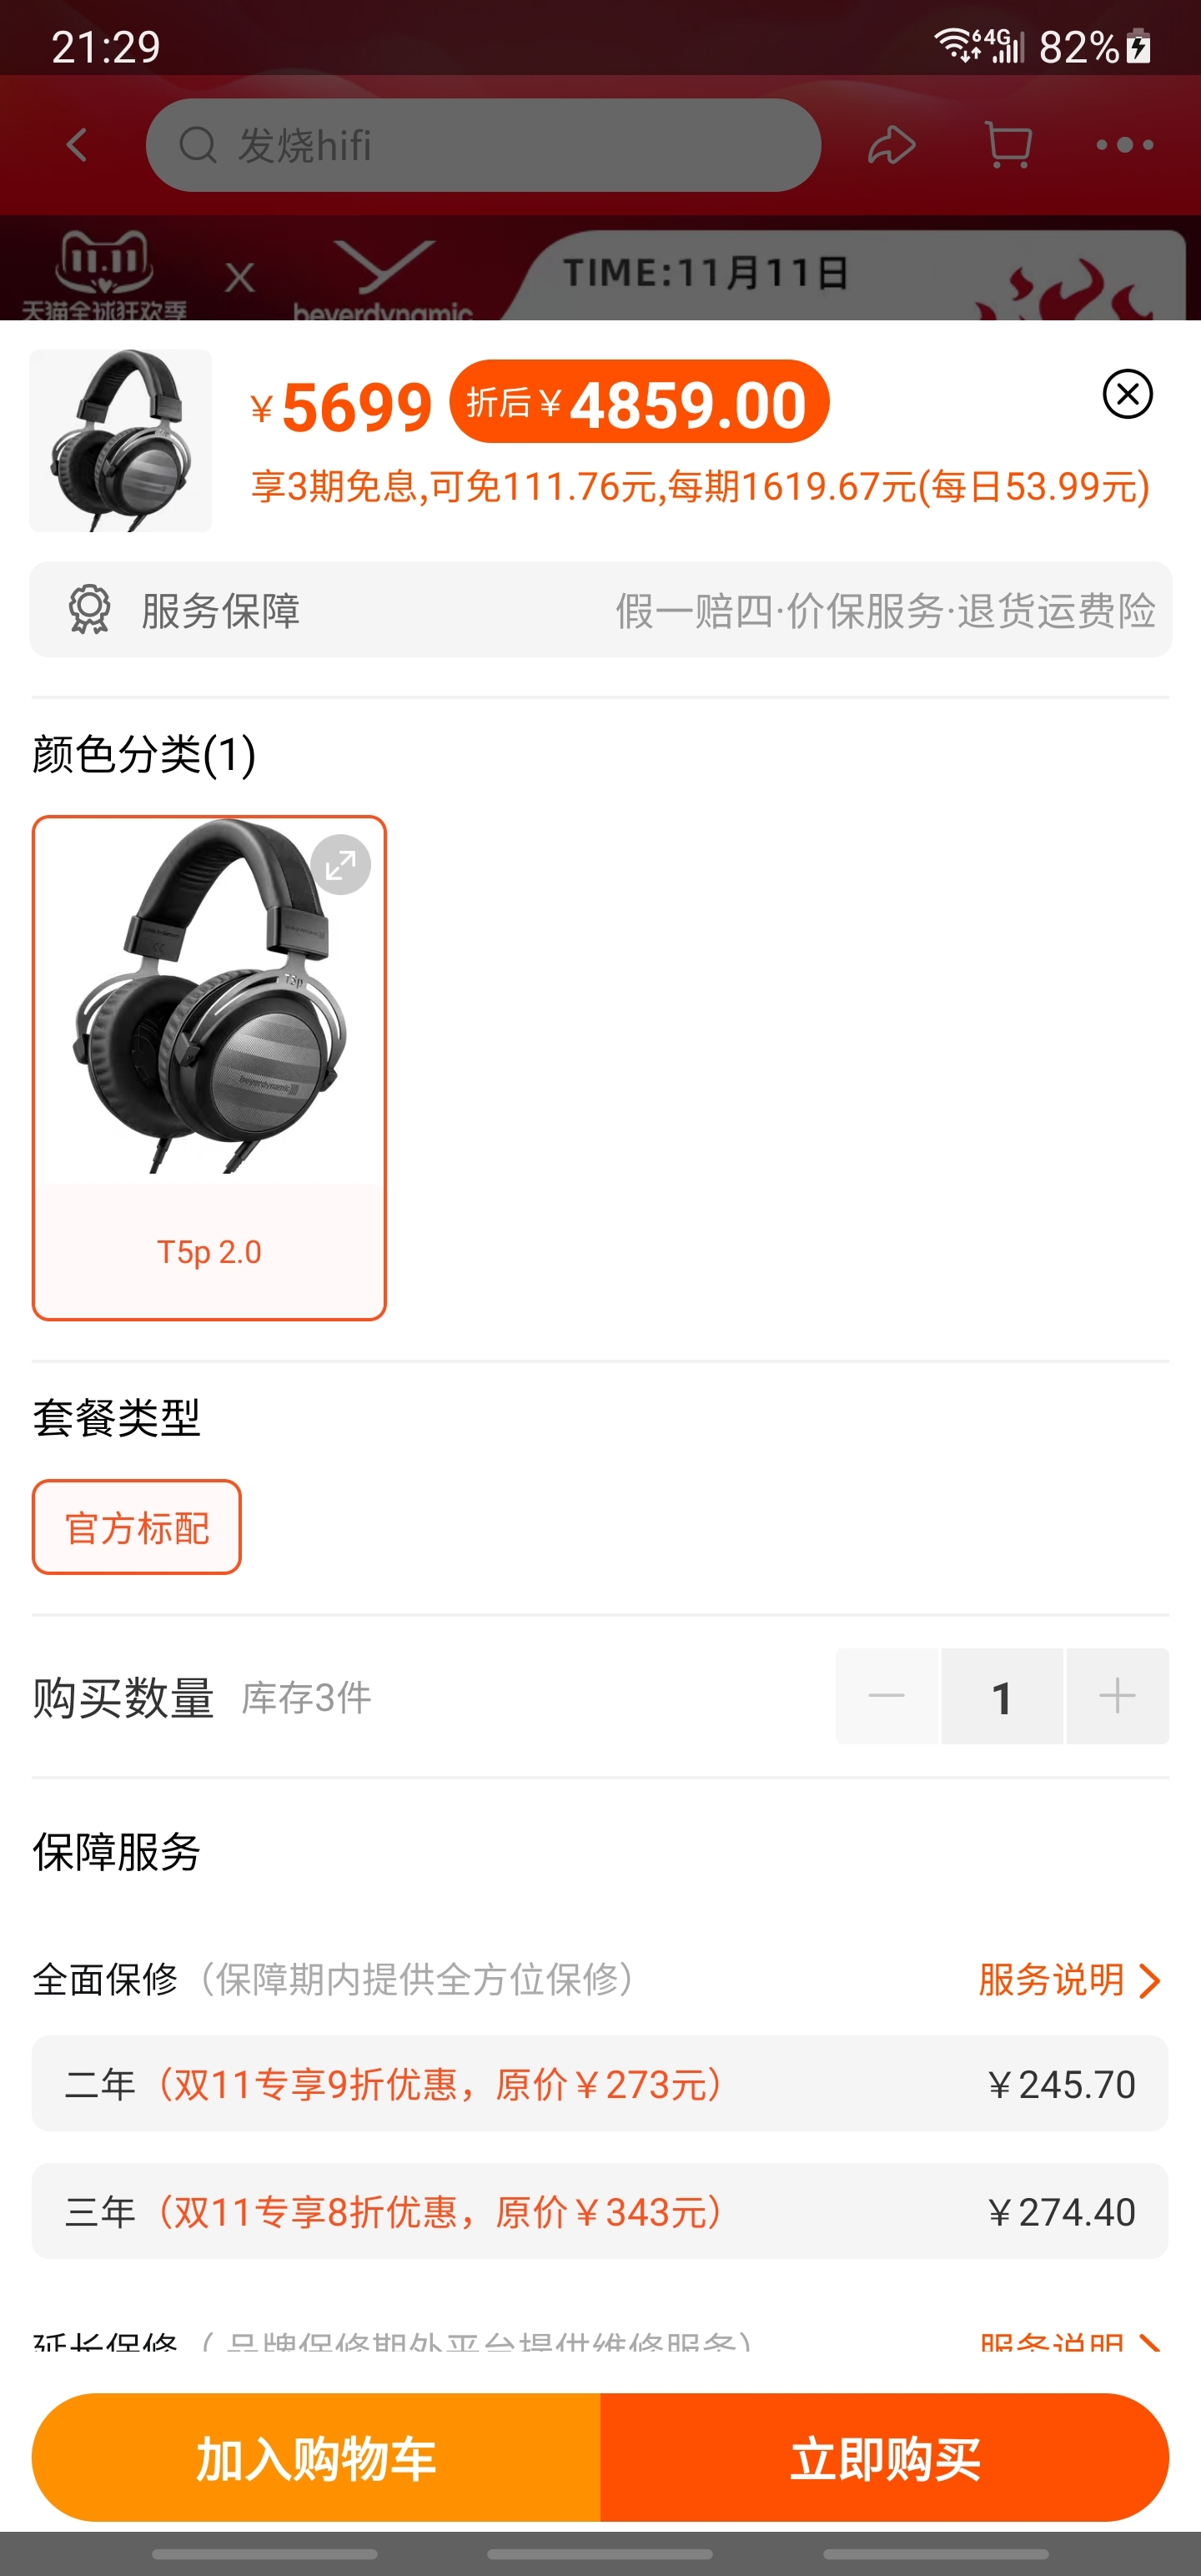Click 立即购买 button
Screen dimensions: 1201x2576
click(x=884, y=2457)
